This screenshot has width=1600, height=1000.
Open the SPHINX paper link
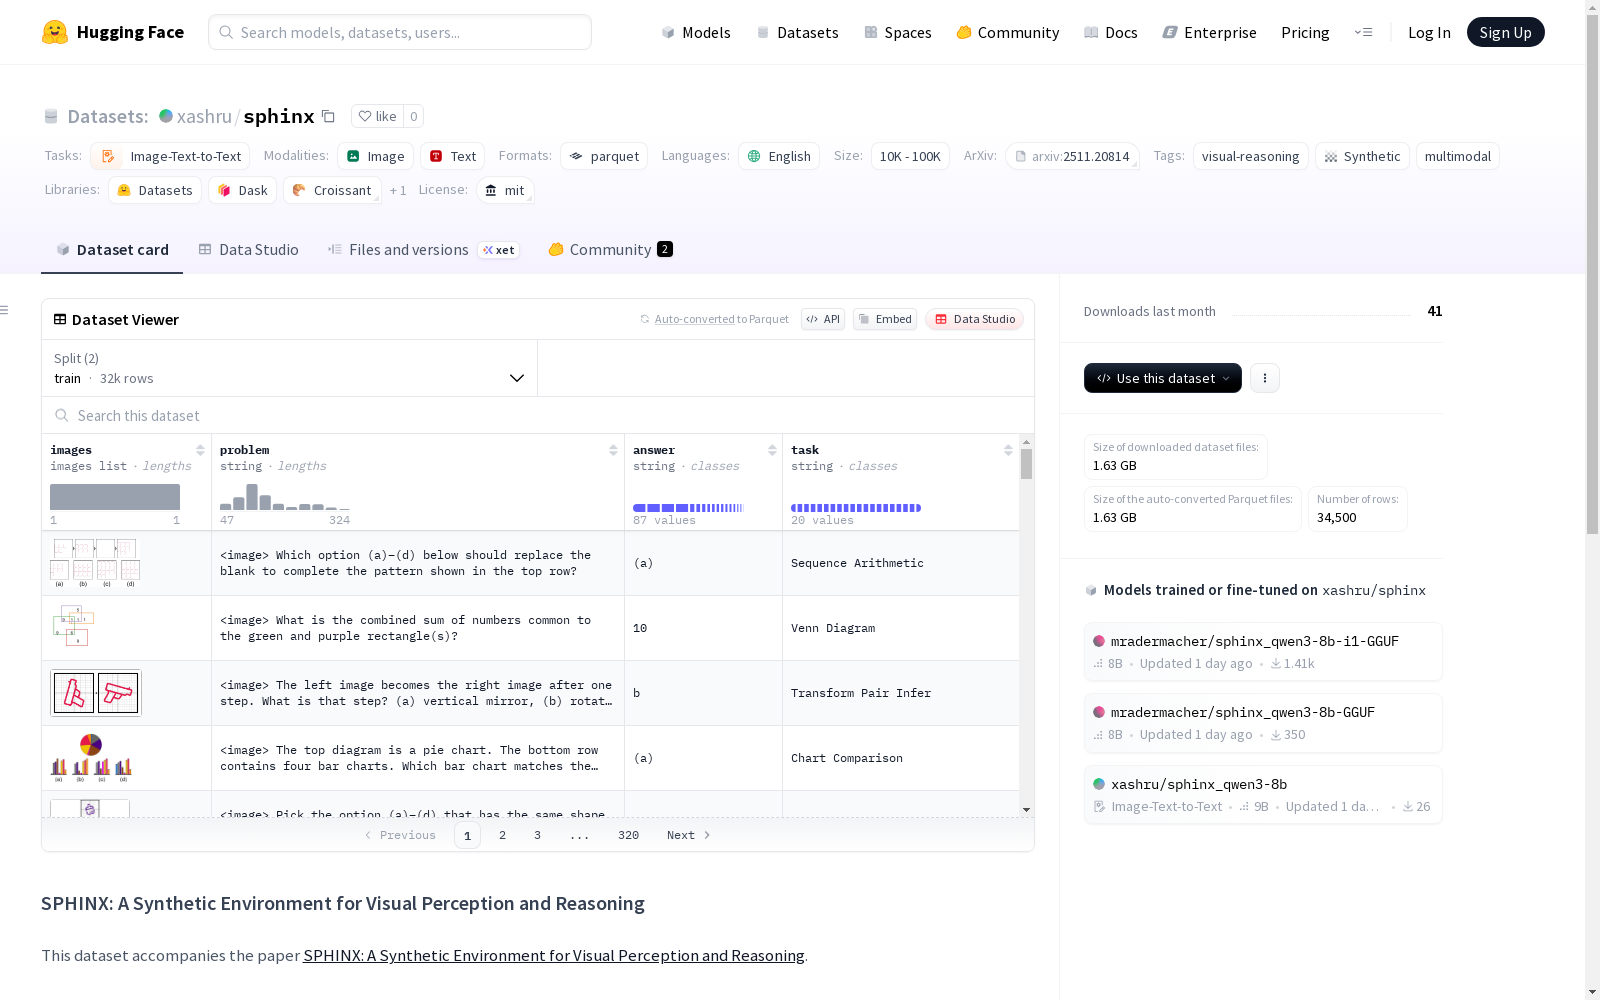pos(554,955)
